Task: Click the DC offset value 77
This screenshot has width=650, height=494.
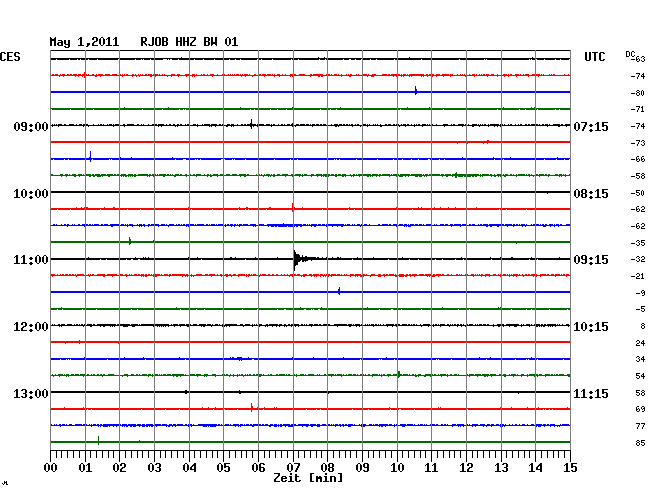Action: pos(640,426)
